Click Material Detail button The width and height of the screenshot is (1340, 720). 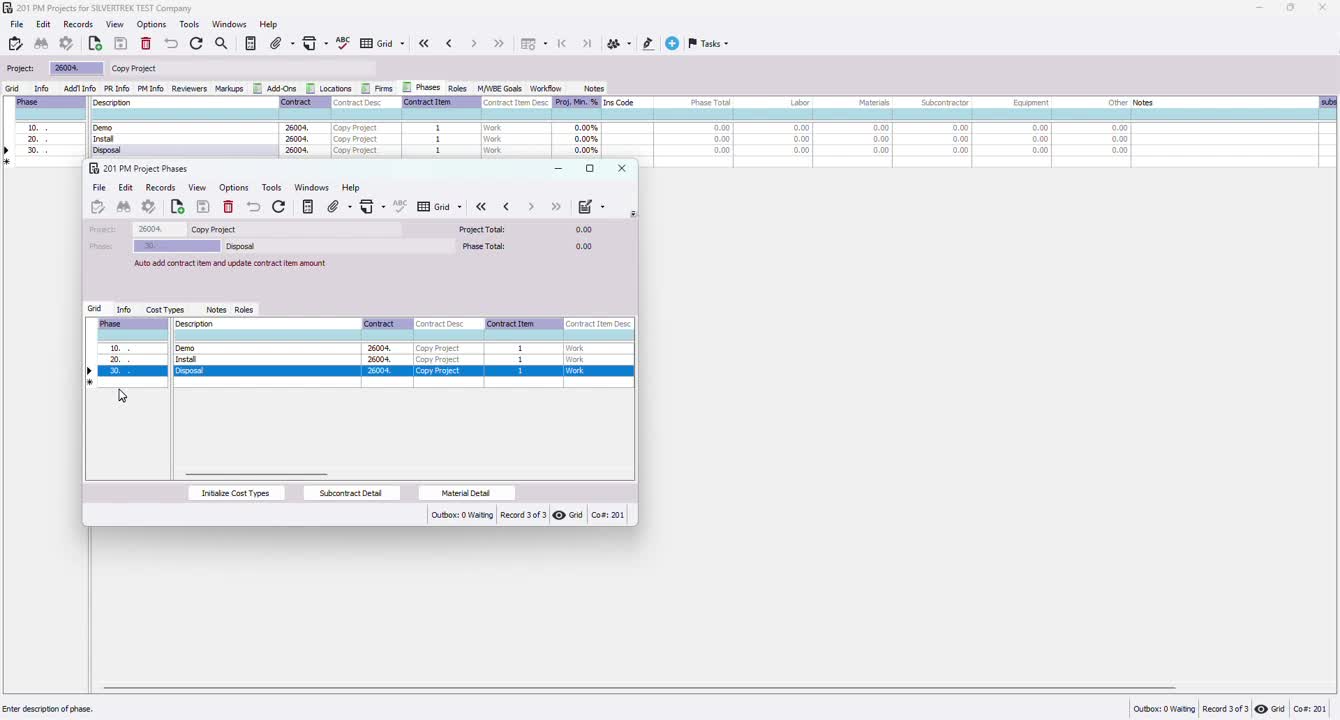[x=466, y=493]
